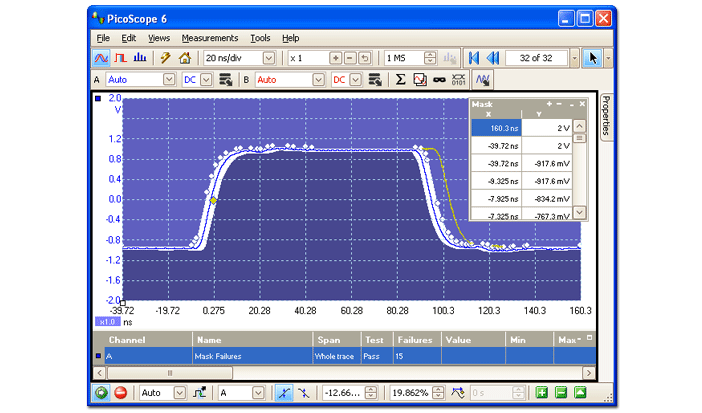The image size is (702, 413).
Task: Open Advanced Triggers icon
Action: (199, 393)
